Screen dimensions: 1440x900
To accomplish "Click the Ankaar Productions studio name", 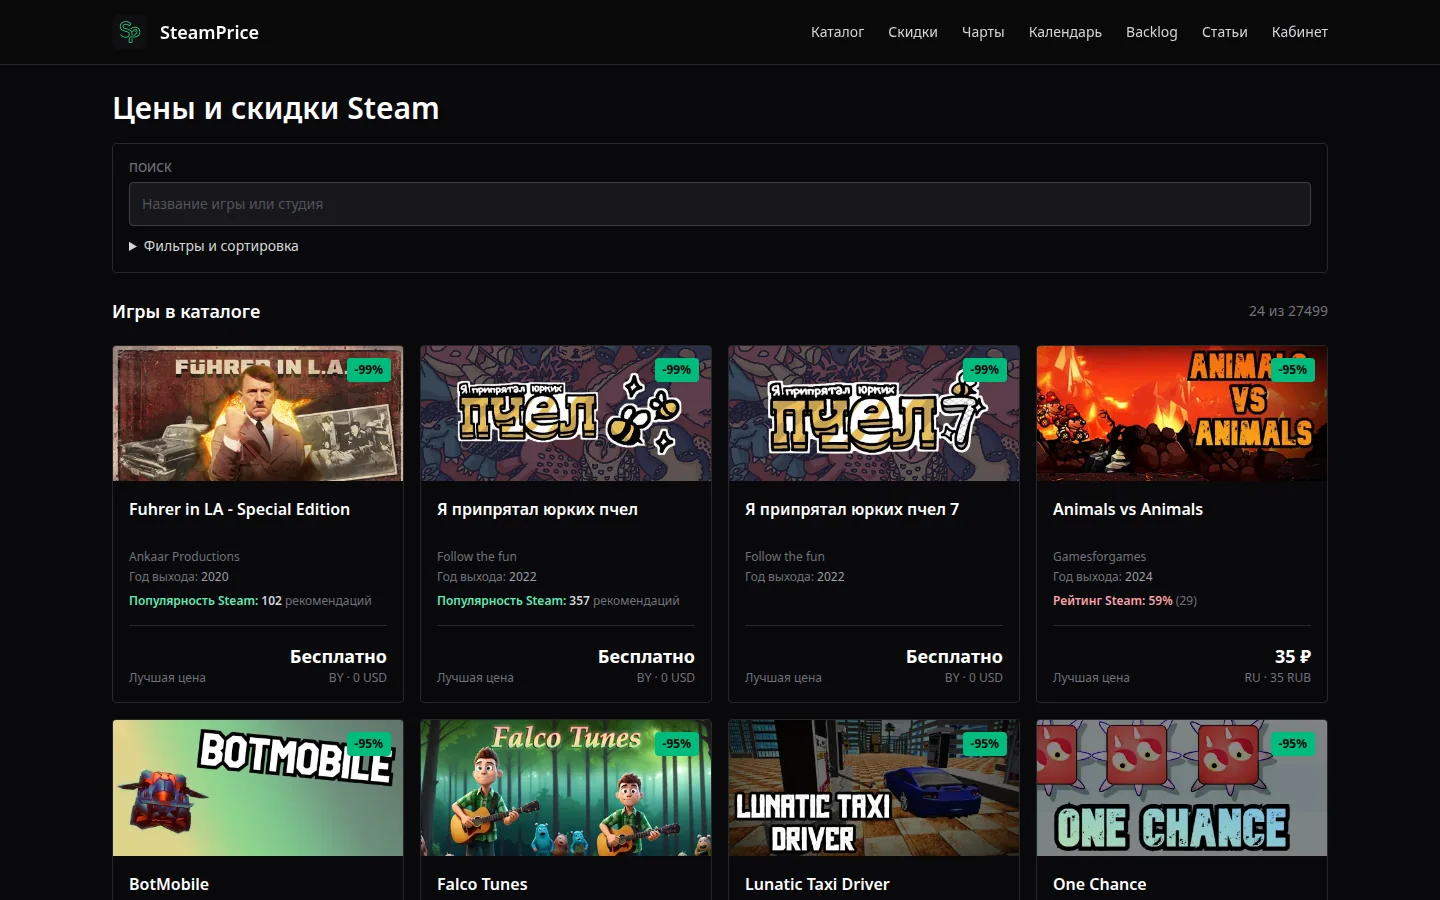I will [184, 557].
